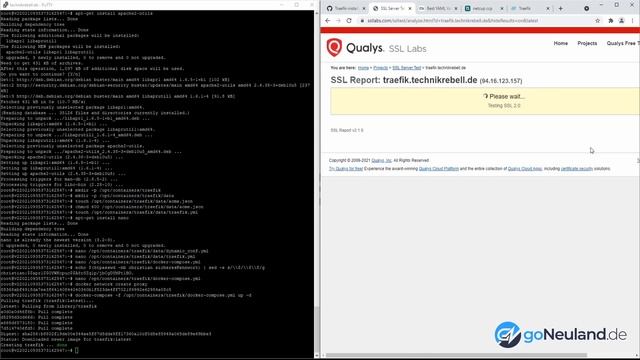Open the browser extensions puzzle icon
Screen dimensions: 640x360
[x=611, y=20]
